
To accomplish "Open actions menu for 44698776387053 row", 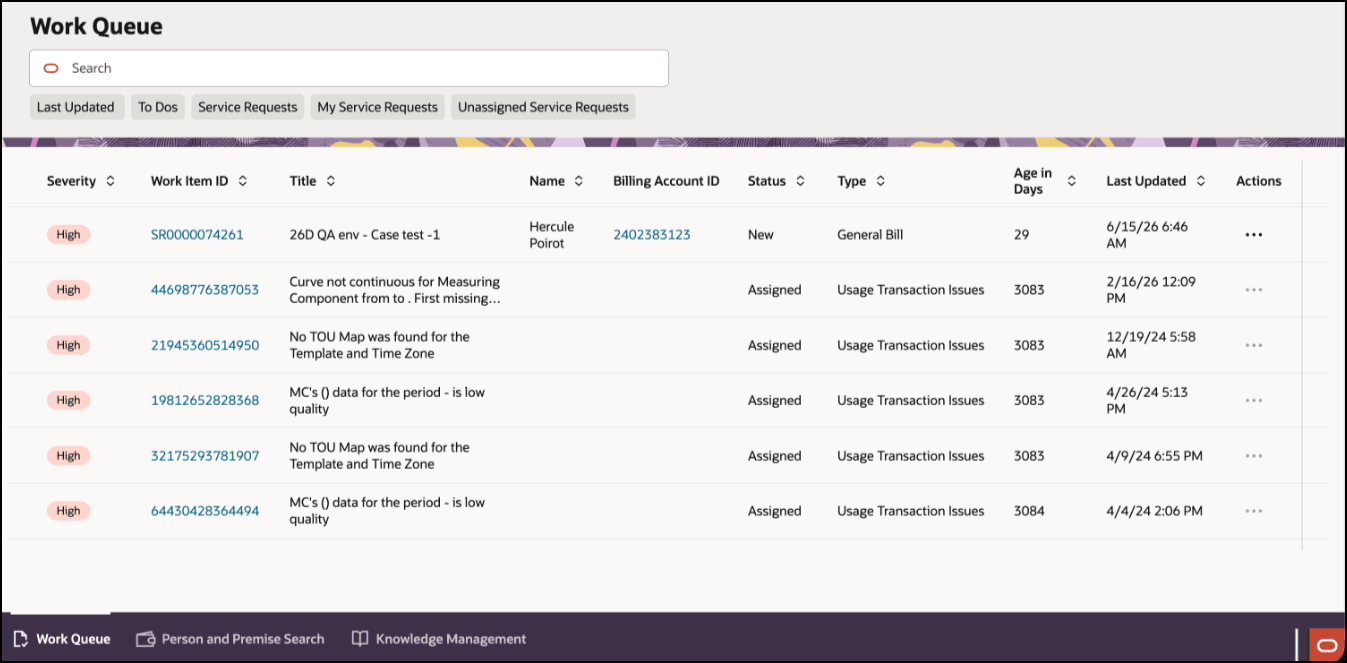I will click(x=1254, y=290).
